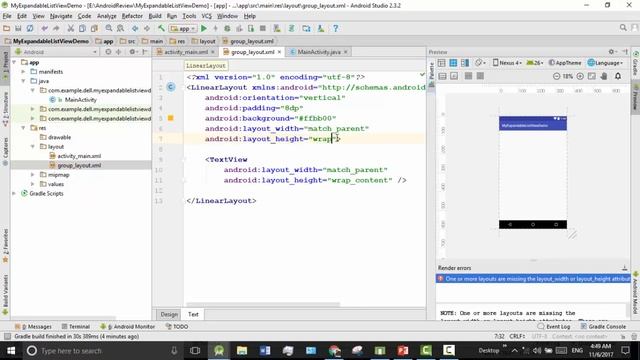This screenshot has height=360, width=640.
Task: Click the Make Project hammer icon
Action: pos(161,29)
